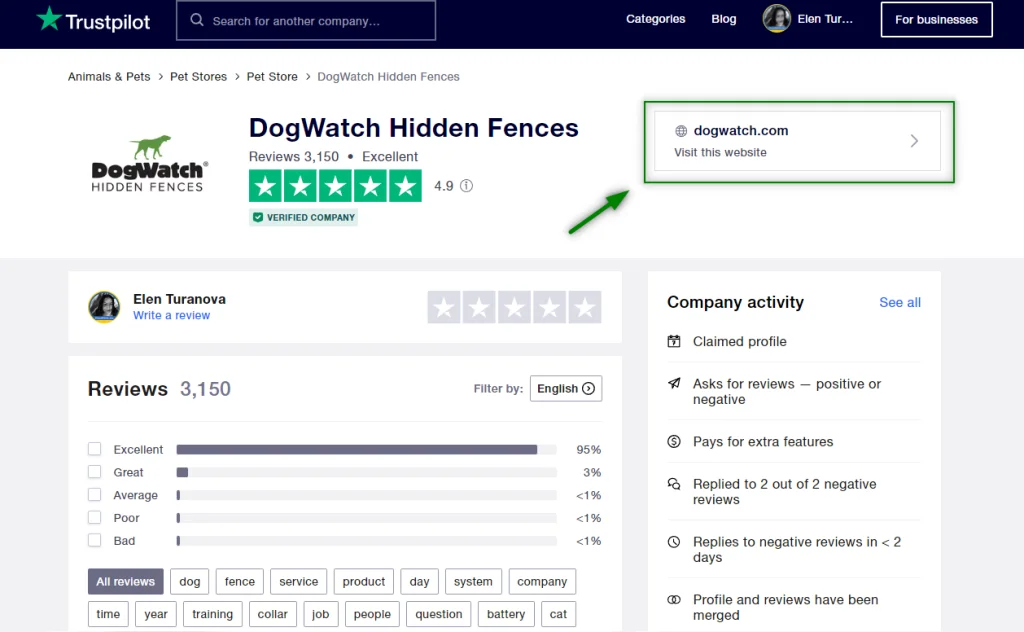1024x632 pixels.
Task: Select the fifth star in review rating
Action: [x=585, y=307]
